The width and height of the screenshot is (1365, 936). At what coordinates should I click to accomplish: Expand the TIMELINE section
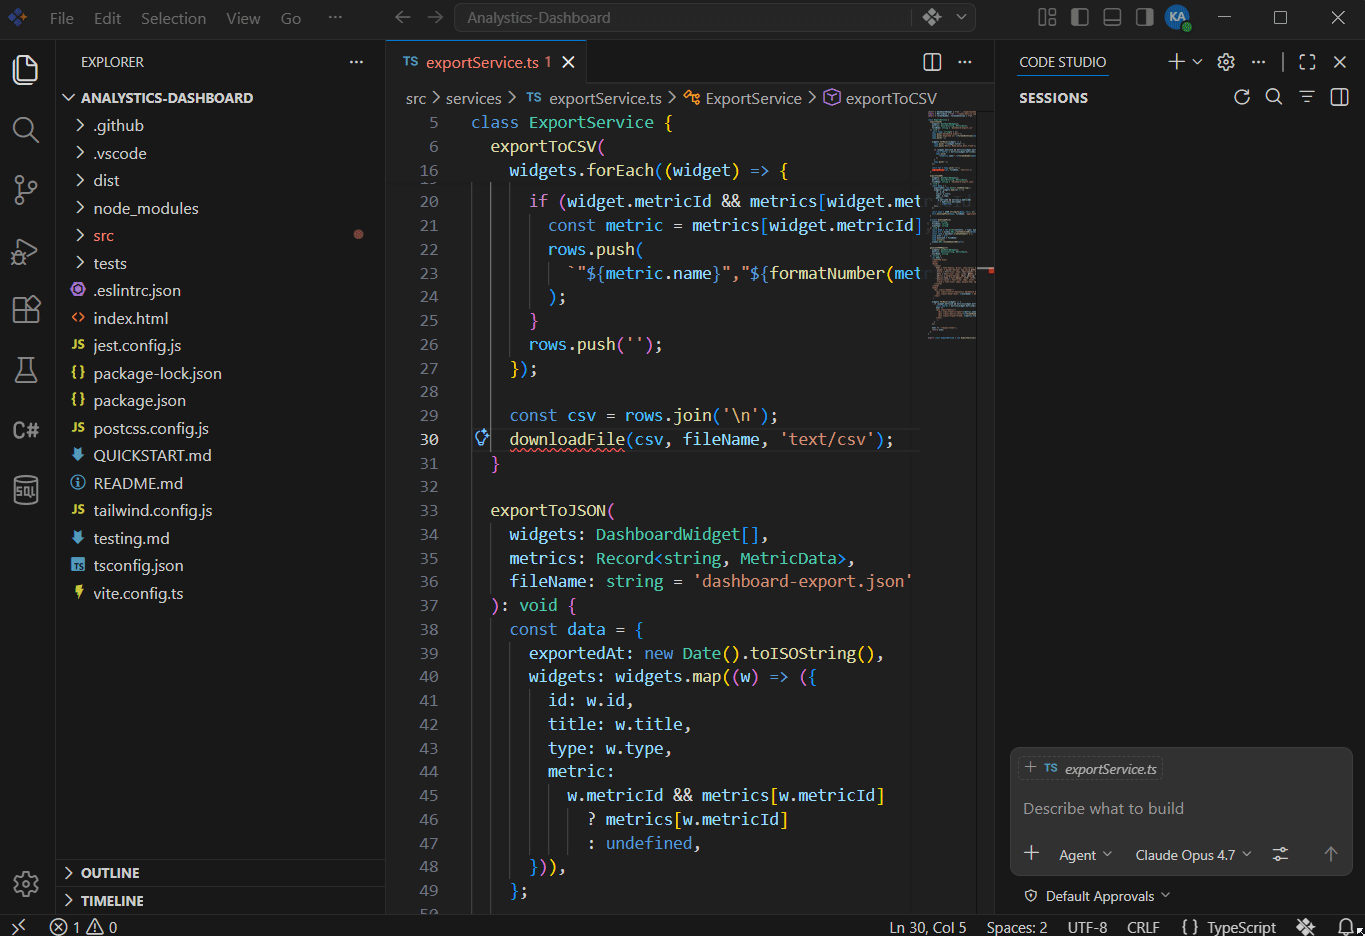coord(220,901)
